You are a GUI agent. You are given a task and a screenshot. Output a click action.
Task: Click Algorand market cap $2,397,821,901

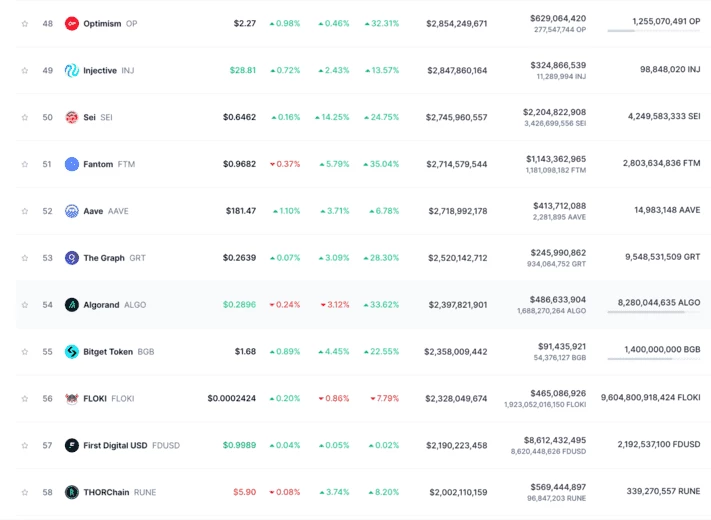tap(458, 305)
